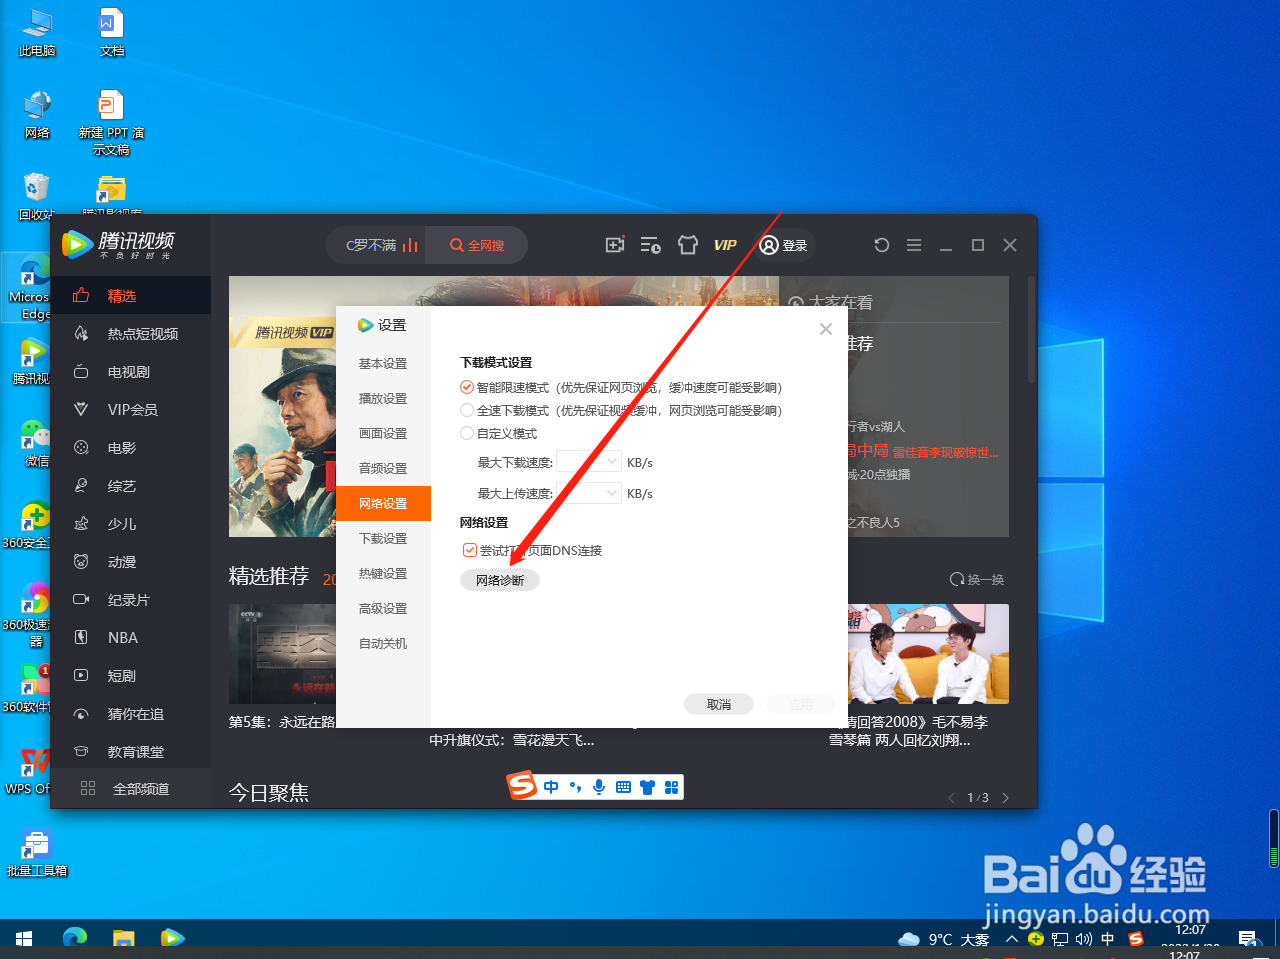This screenshot has width=1280, height=959.
Task: Open the hamburger main menu icon
Action: 914,245
